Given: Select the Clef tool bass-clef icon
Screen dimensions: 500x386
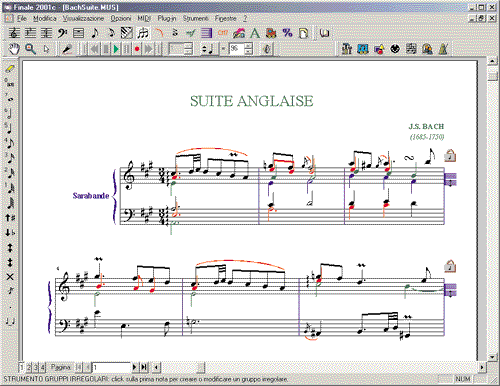Looking at the screenshot, I should (x=62, y=33).
